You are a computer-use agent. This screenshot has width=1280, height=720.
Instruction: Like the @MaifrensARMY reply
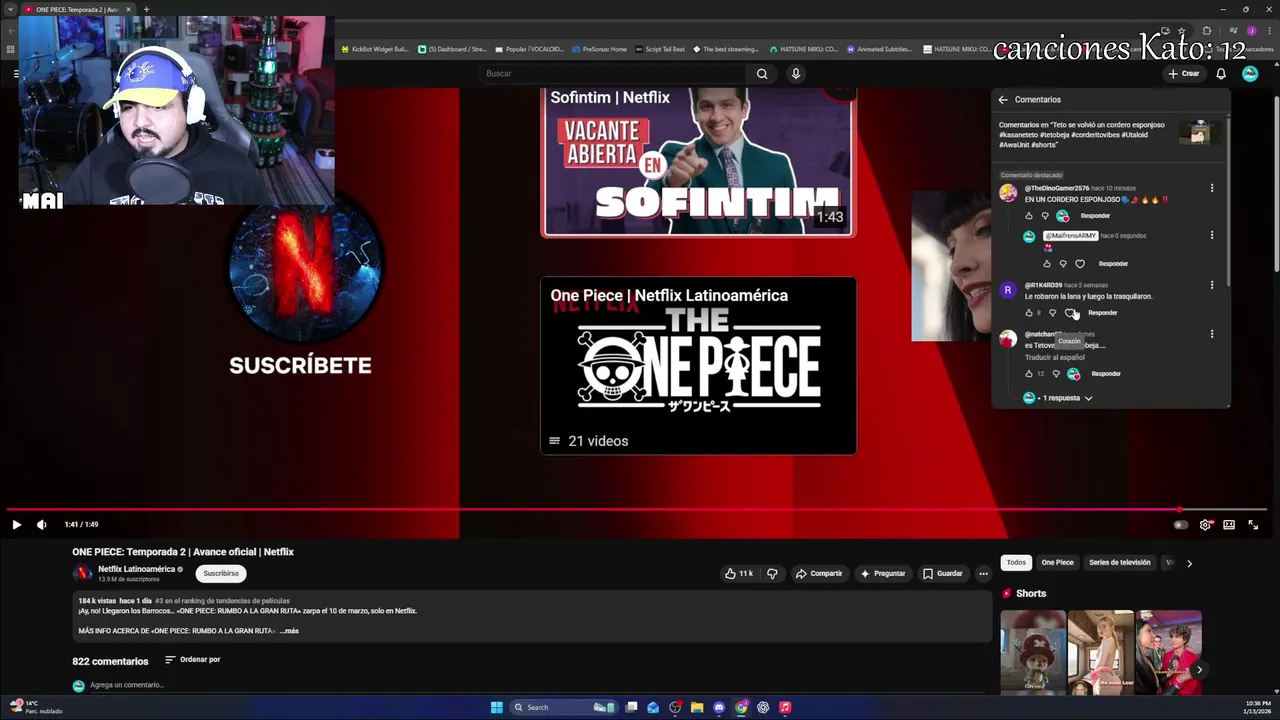(x=1047, y=264)
